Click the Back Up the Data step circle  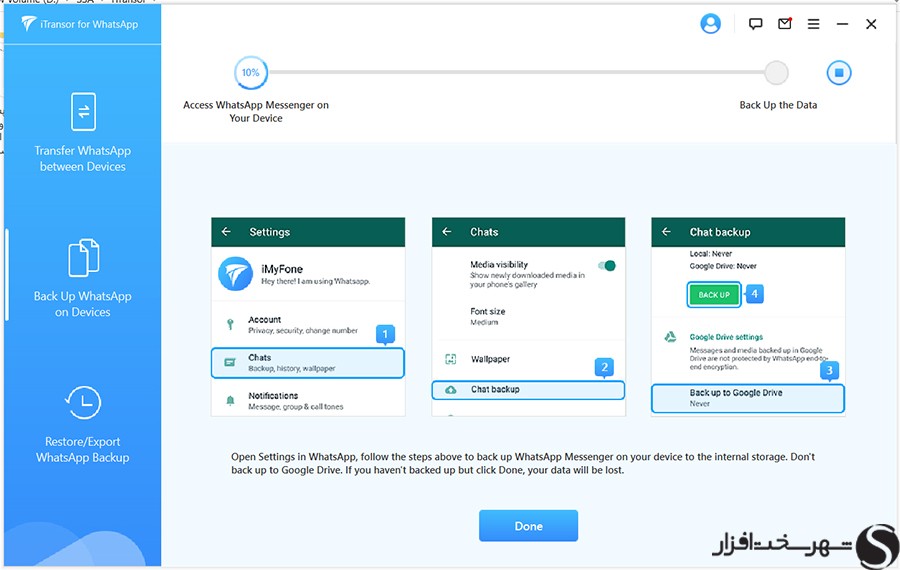coord(776,73)
